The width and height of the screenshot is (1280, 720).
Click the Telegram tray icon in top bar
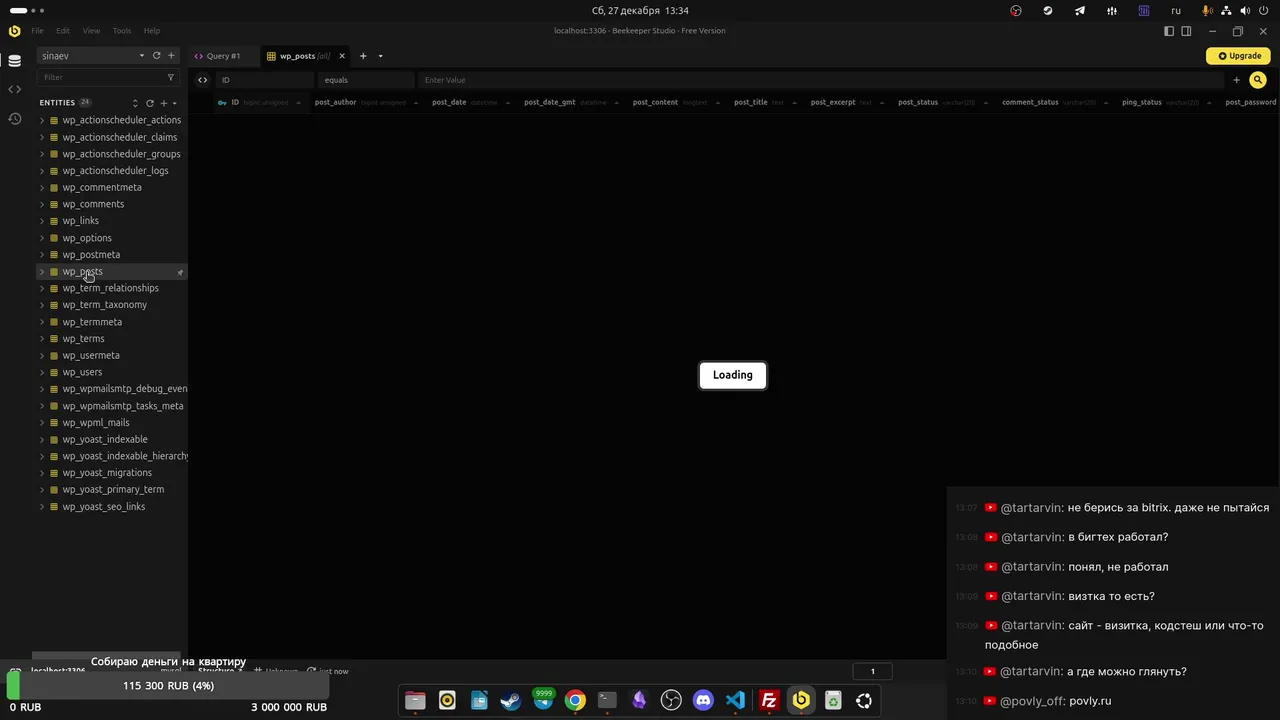point(1080,11)
